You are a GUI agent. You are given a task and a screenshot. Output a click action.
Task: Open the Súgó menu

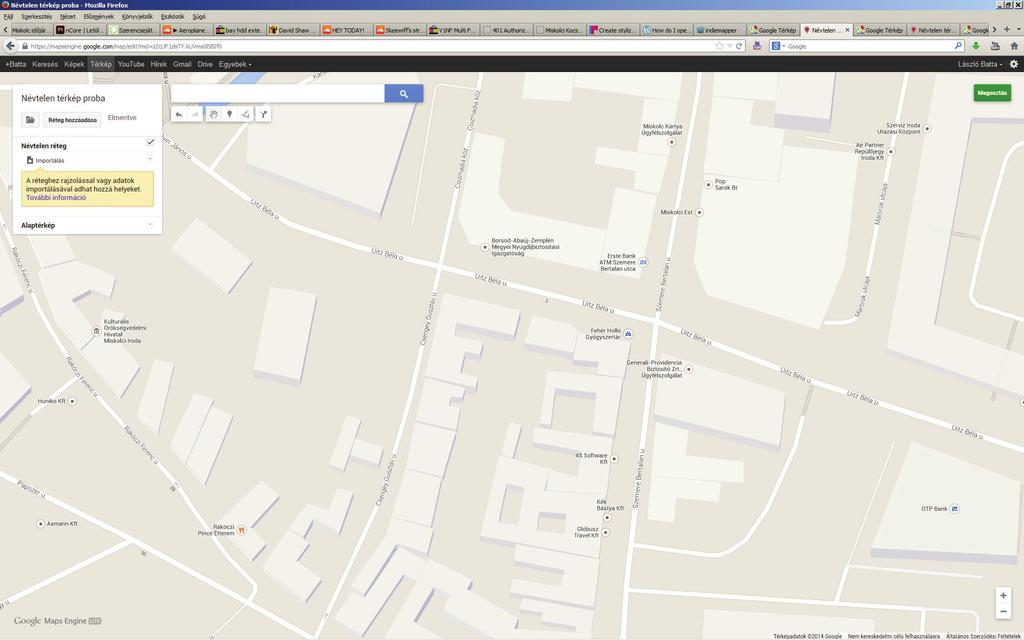click(199, 16)
